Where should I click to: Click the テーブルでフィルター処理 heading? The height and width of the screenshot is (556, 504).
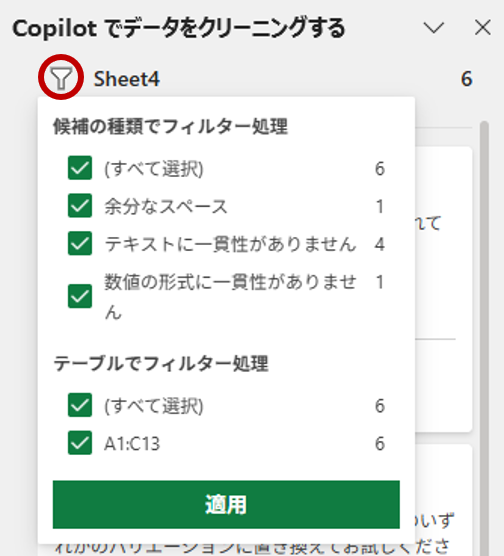click(x=161, y=364)
